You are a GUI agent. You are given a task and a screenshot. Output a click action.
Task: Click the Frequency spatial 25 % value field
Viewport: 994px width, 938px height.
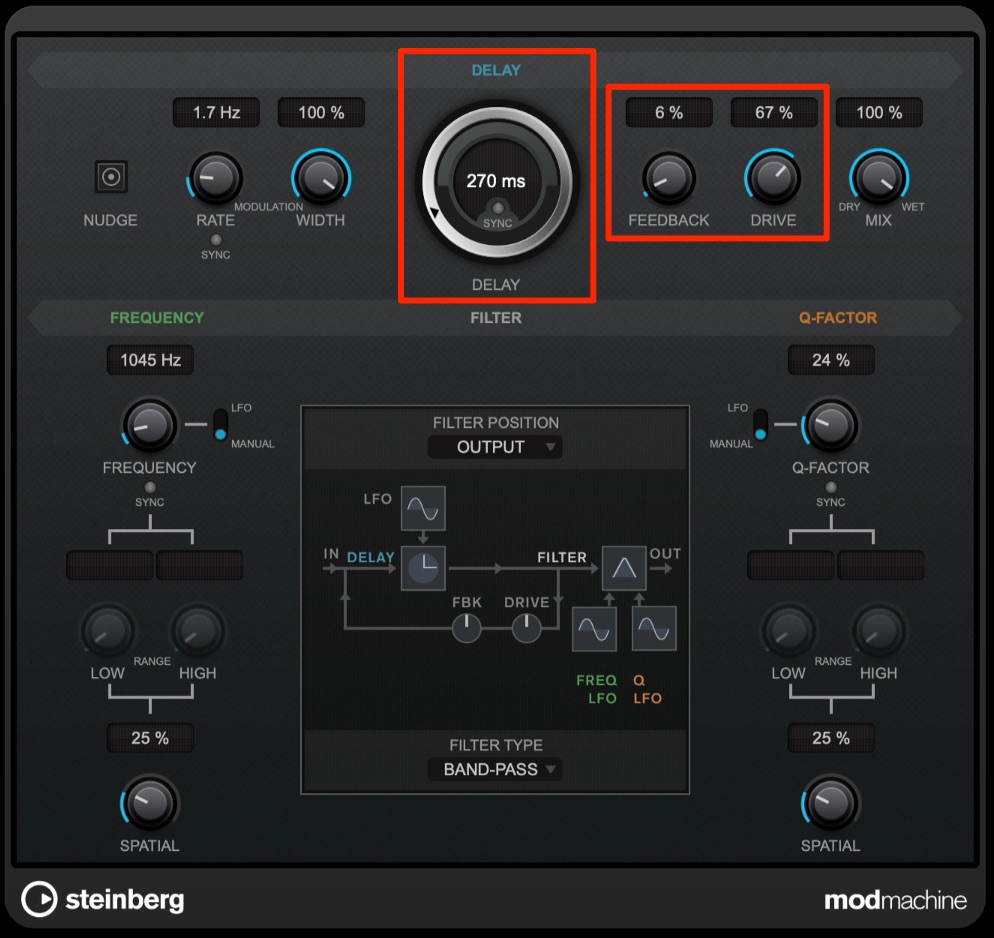[150, 738]
